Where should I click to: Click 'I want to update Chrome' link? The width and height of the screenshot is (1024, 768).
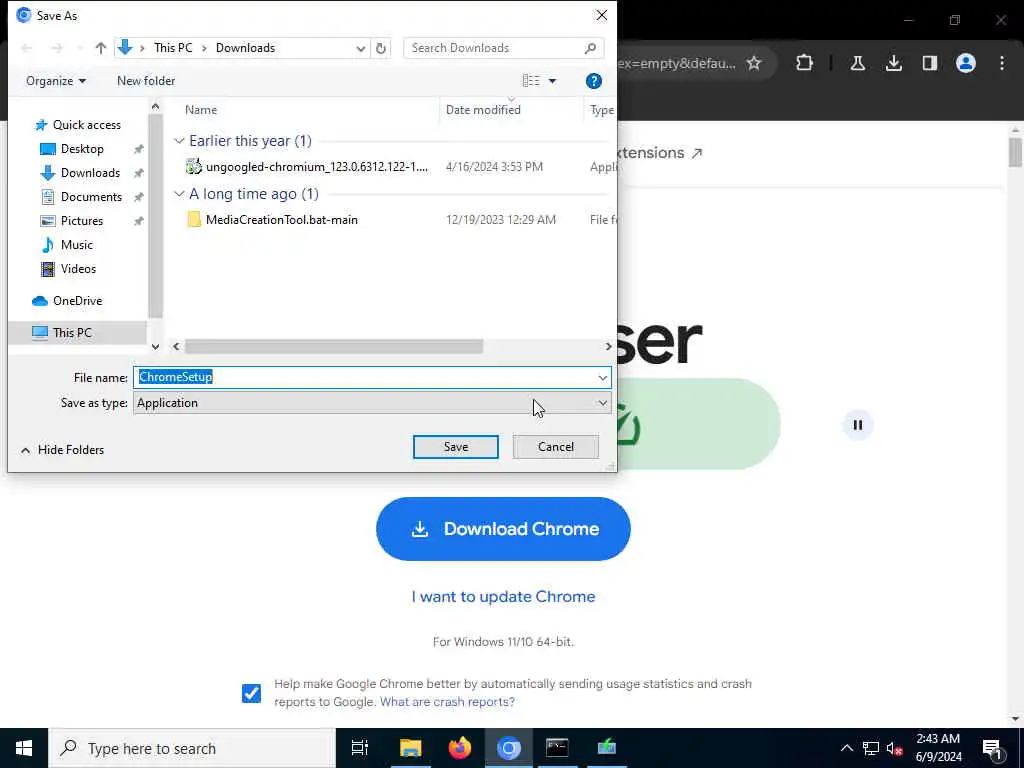coord(504,597)
